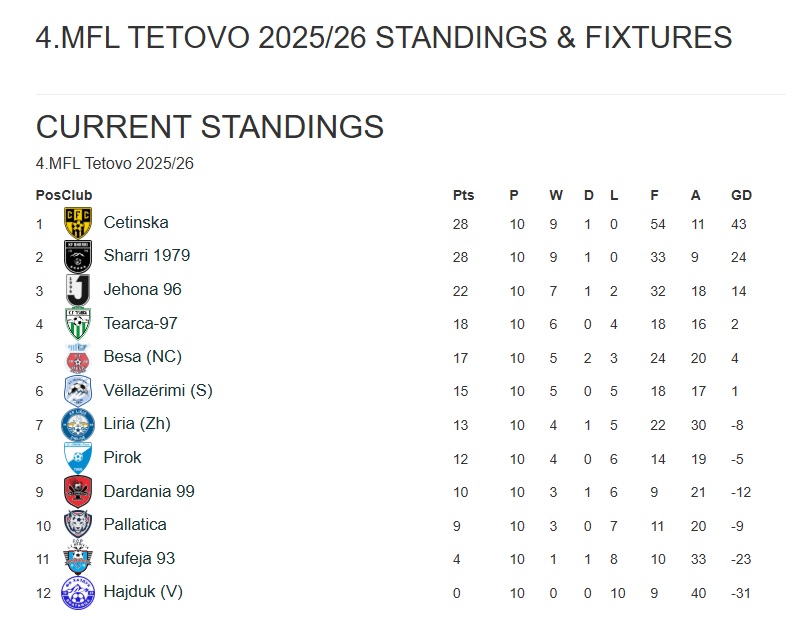Click the Sharri 1979 club logo
The width and height of the screenshot is (786, 625).
[78, 257]
